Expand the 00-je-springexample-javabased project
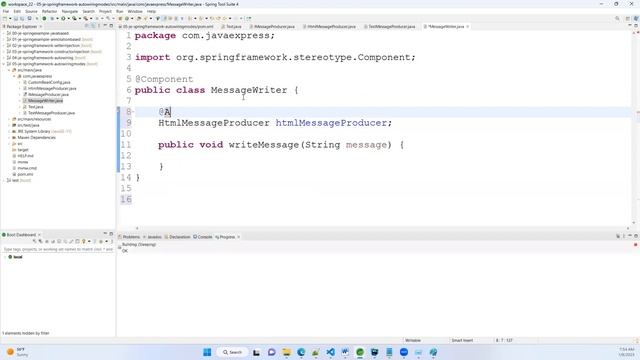Viewport: 640px width, 360px height. [4, 33]
